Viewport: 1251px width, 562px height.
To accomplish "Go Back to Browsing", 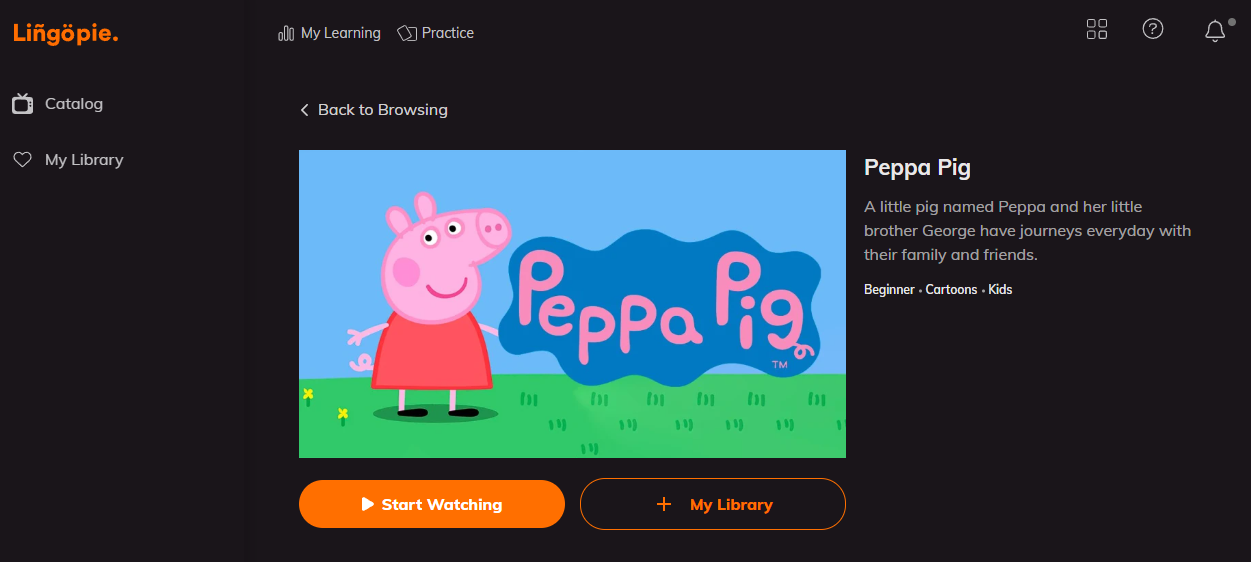I will pyautogui.click(x=382, y=110).
